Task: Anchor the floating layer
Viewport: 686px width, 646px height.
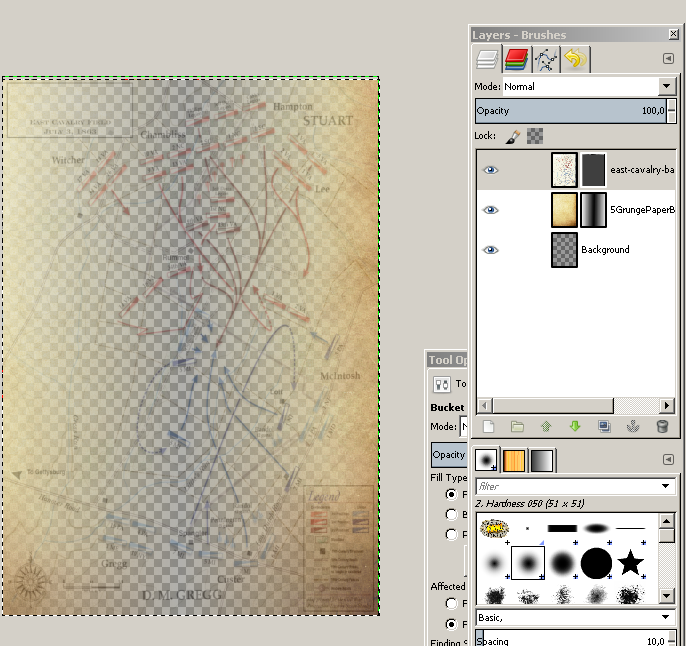Action: tap(633, 426)
